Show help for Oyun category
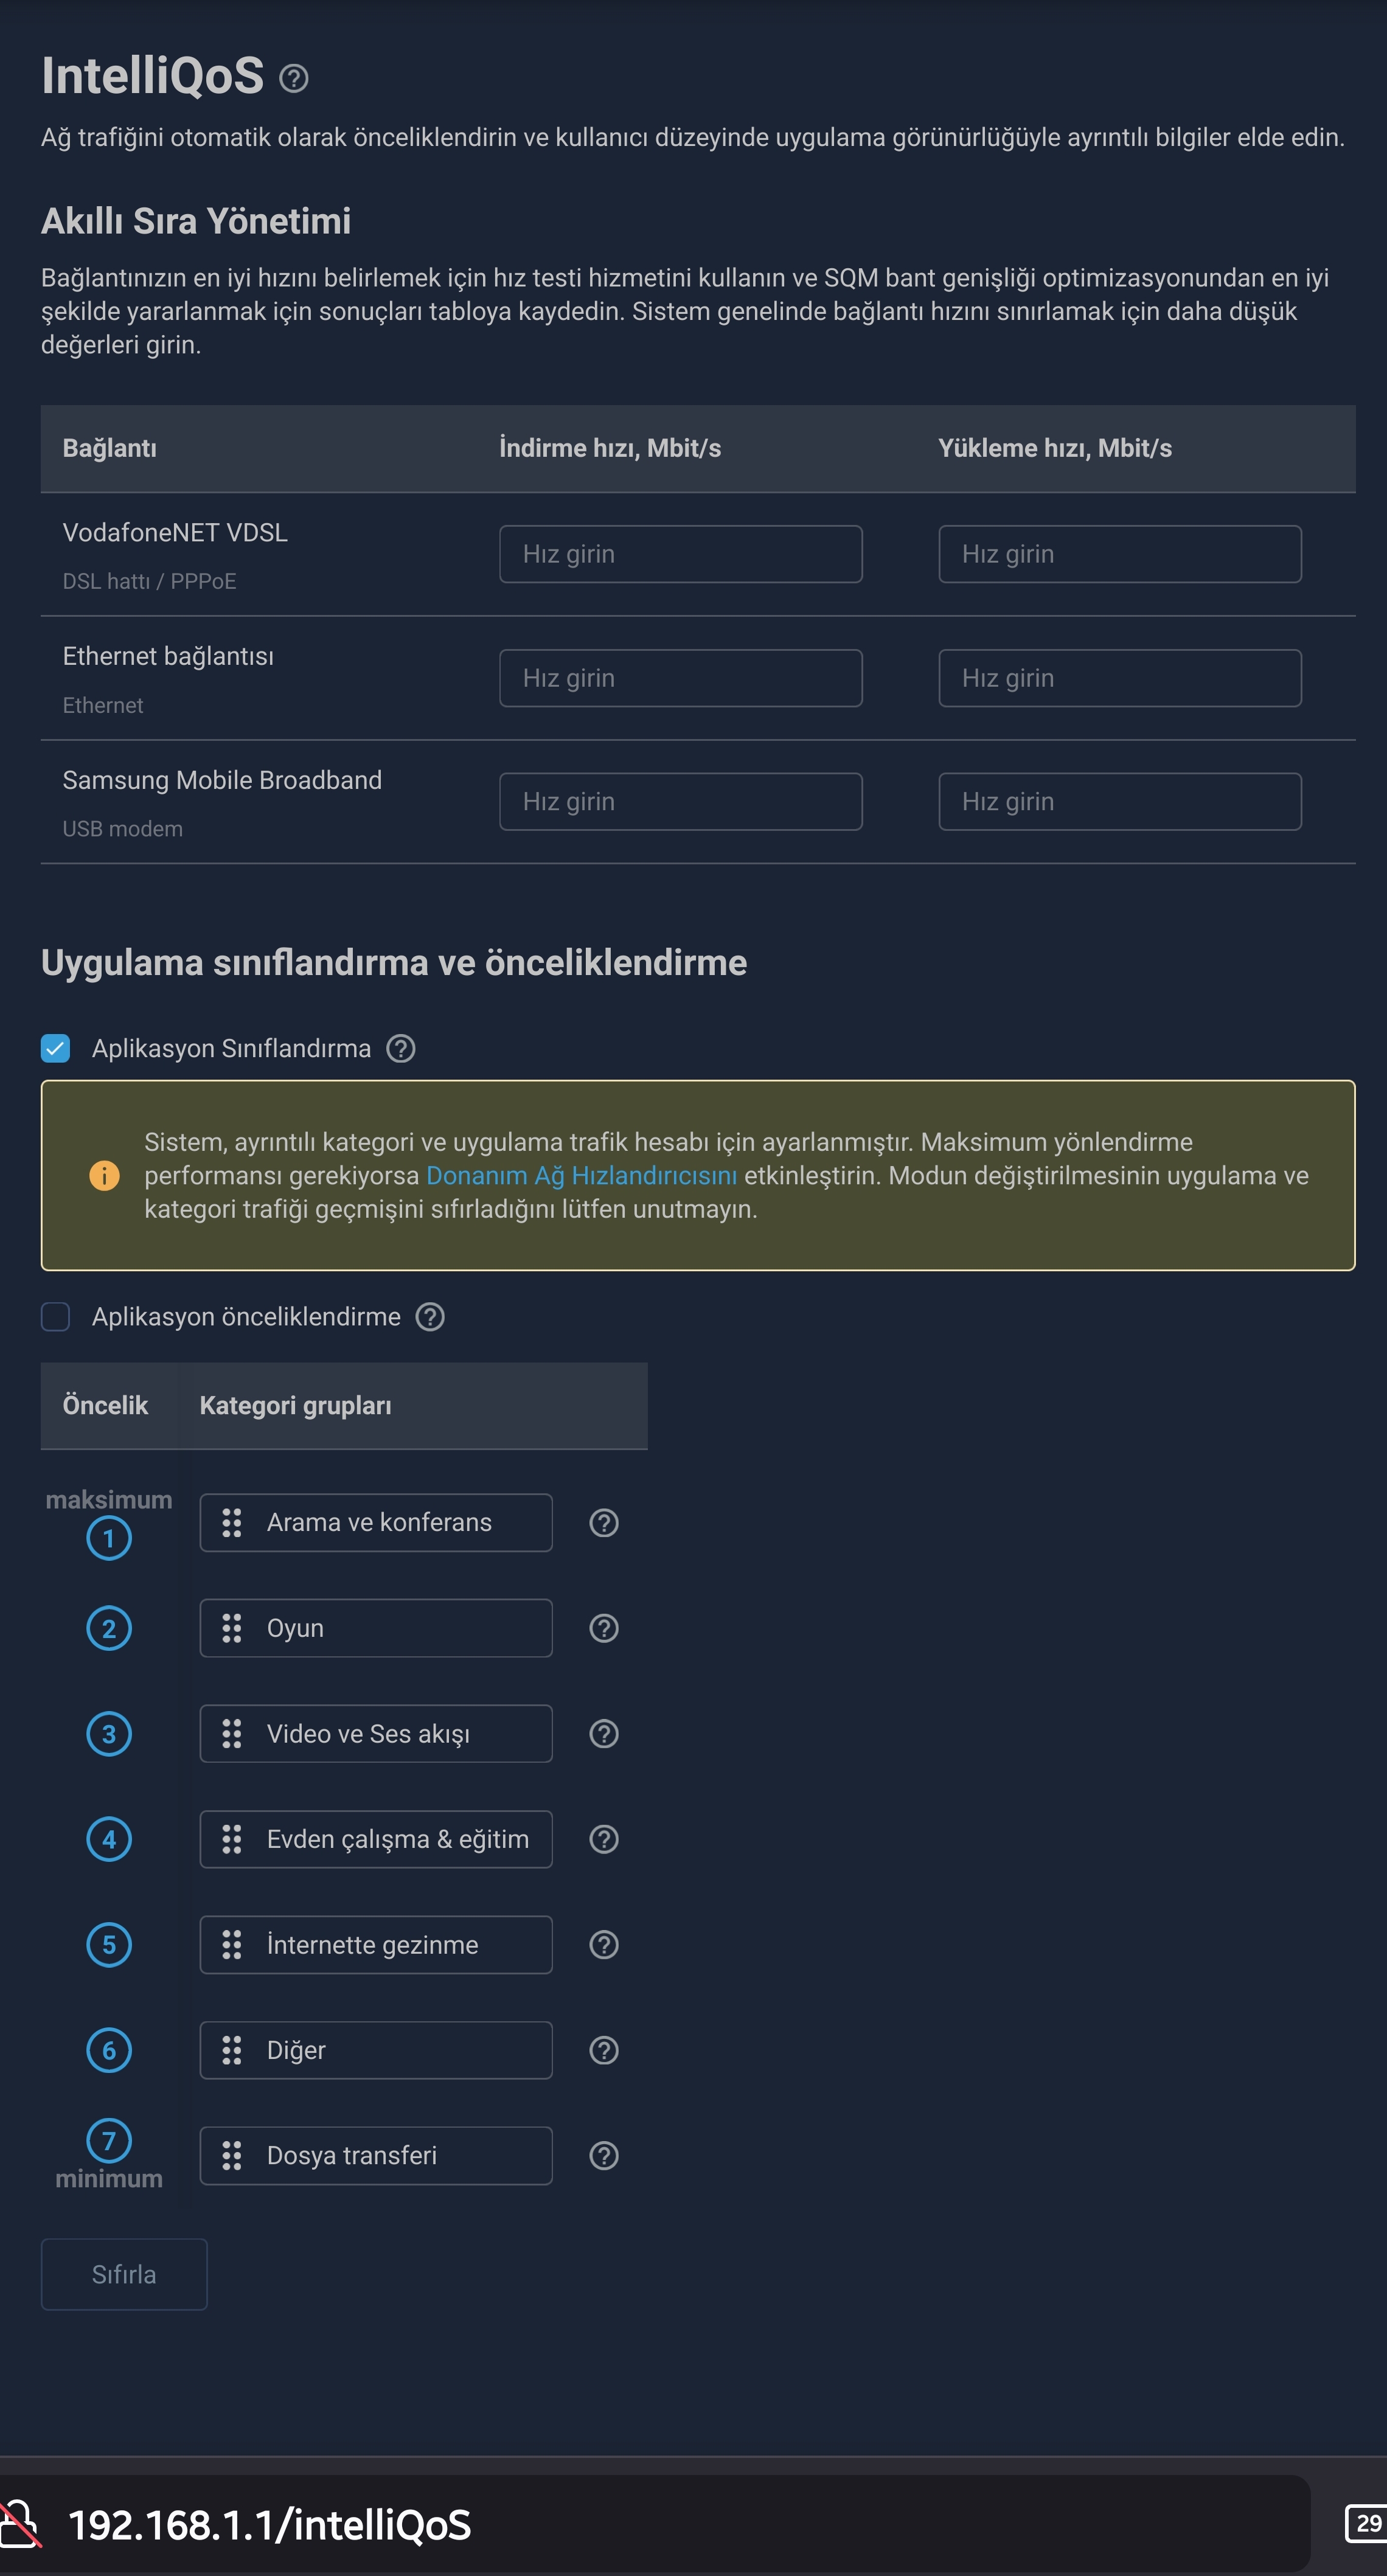 point(604,1628)
